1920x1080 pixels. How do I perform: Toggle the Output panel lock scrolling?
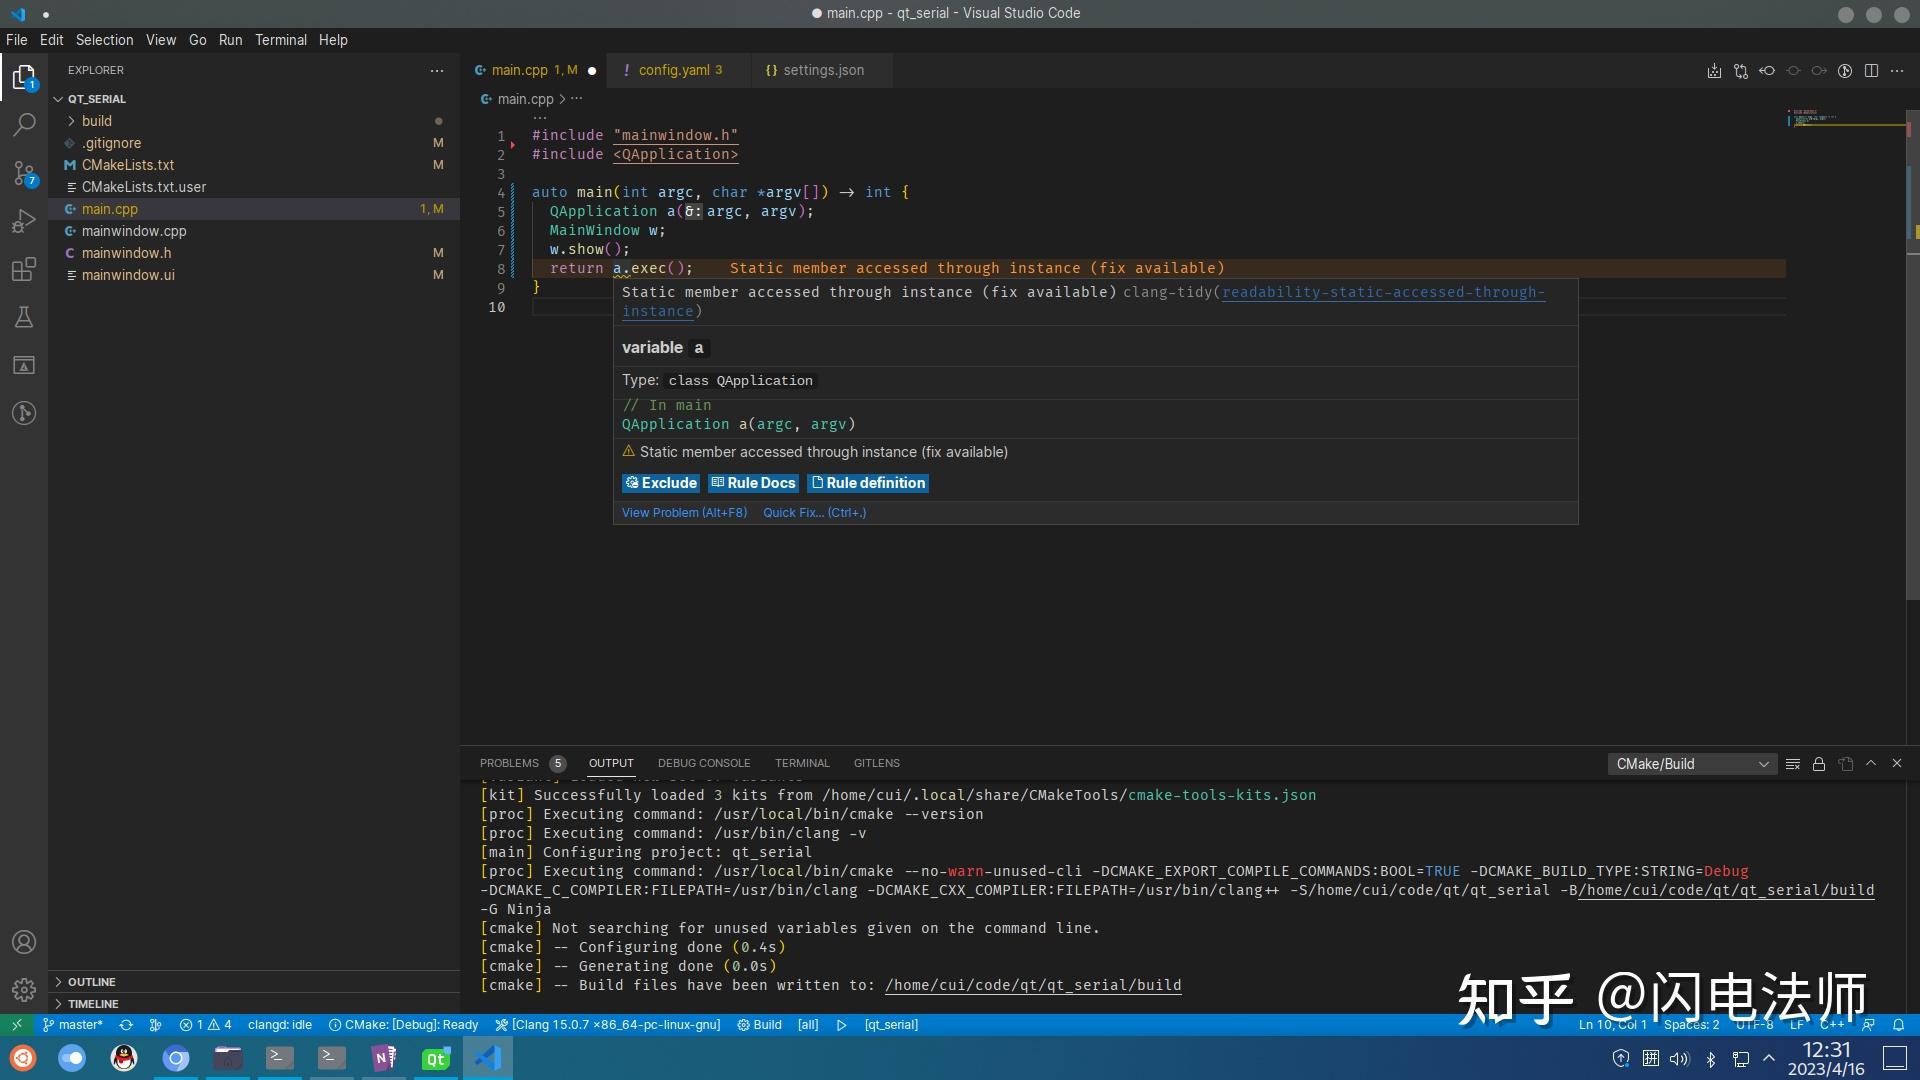(x=1818, y=763)
